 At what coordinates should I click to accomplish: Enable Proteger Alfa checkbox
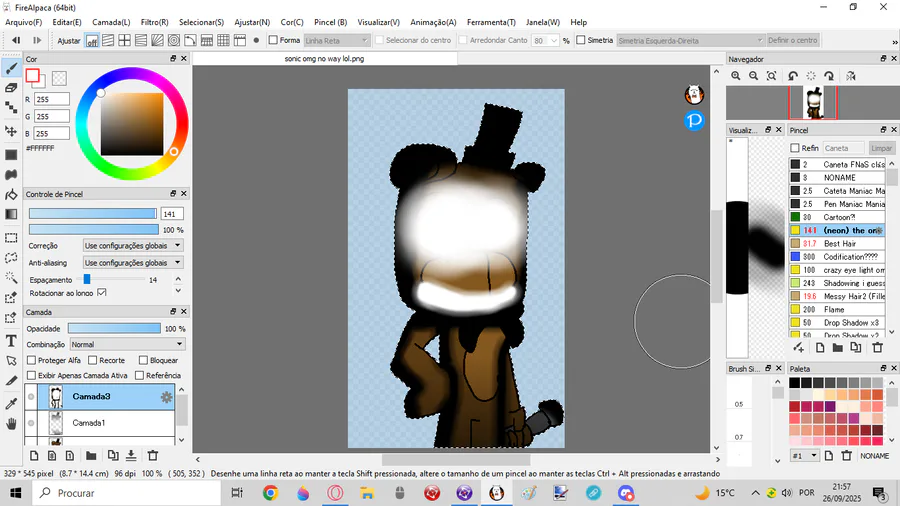[32, 360]
